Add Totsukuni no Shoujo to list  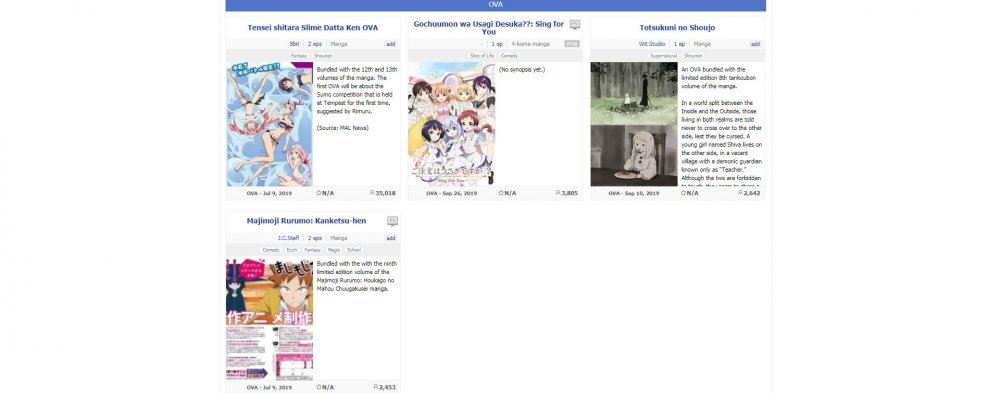(755, 44)
